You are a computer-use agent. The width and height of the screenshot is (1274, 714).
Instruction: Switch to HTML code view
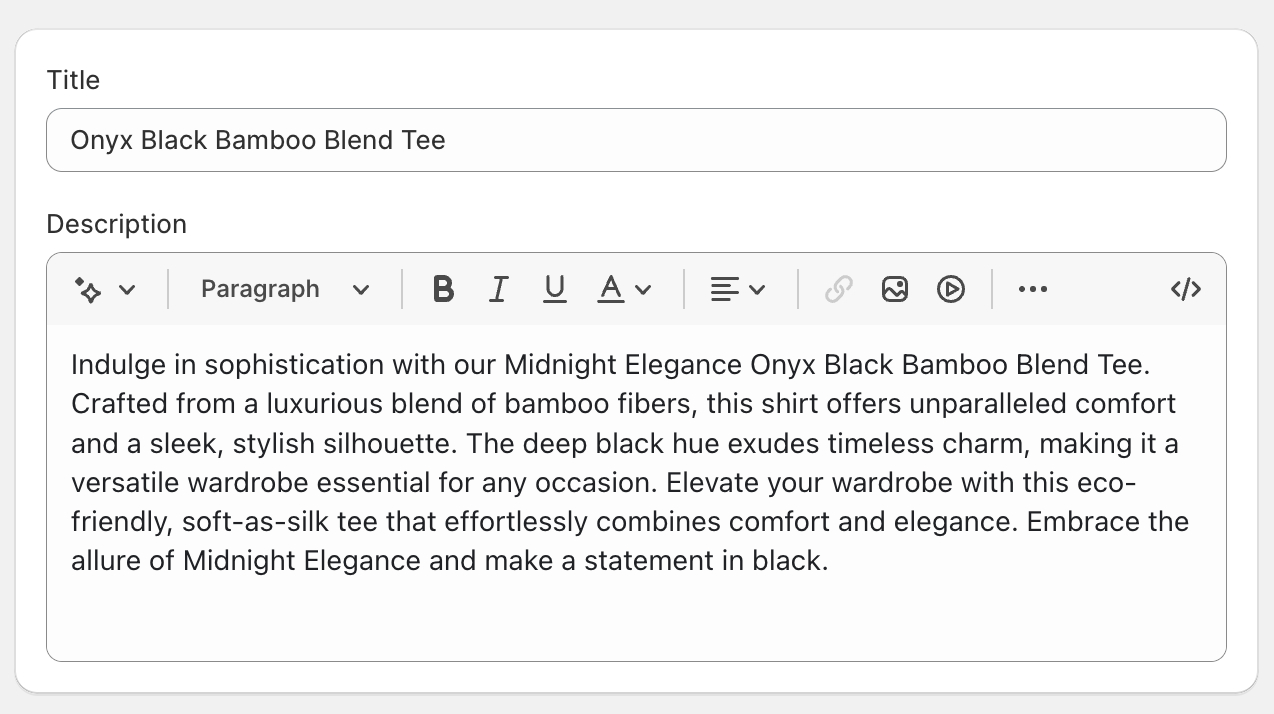(x=1185, y=289)
